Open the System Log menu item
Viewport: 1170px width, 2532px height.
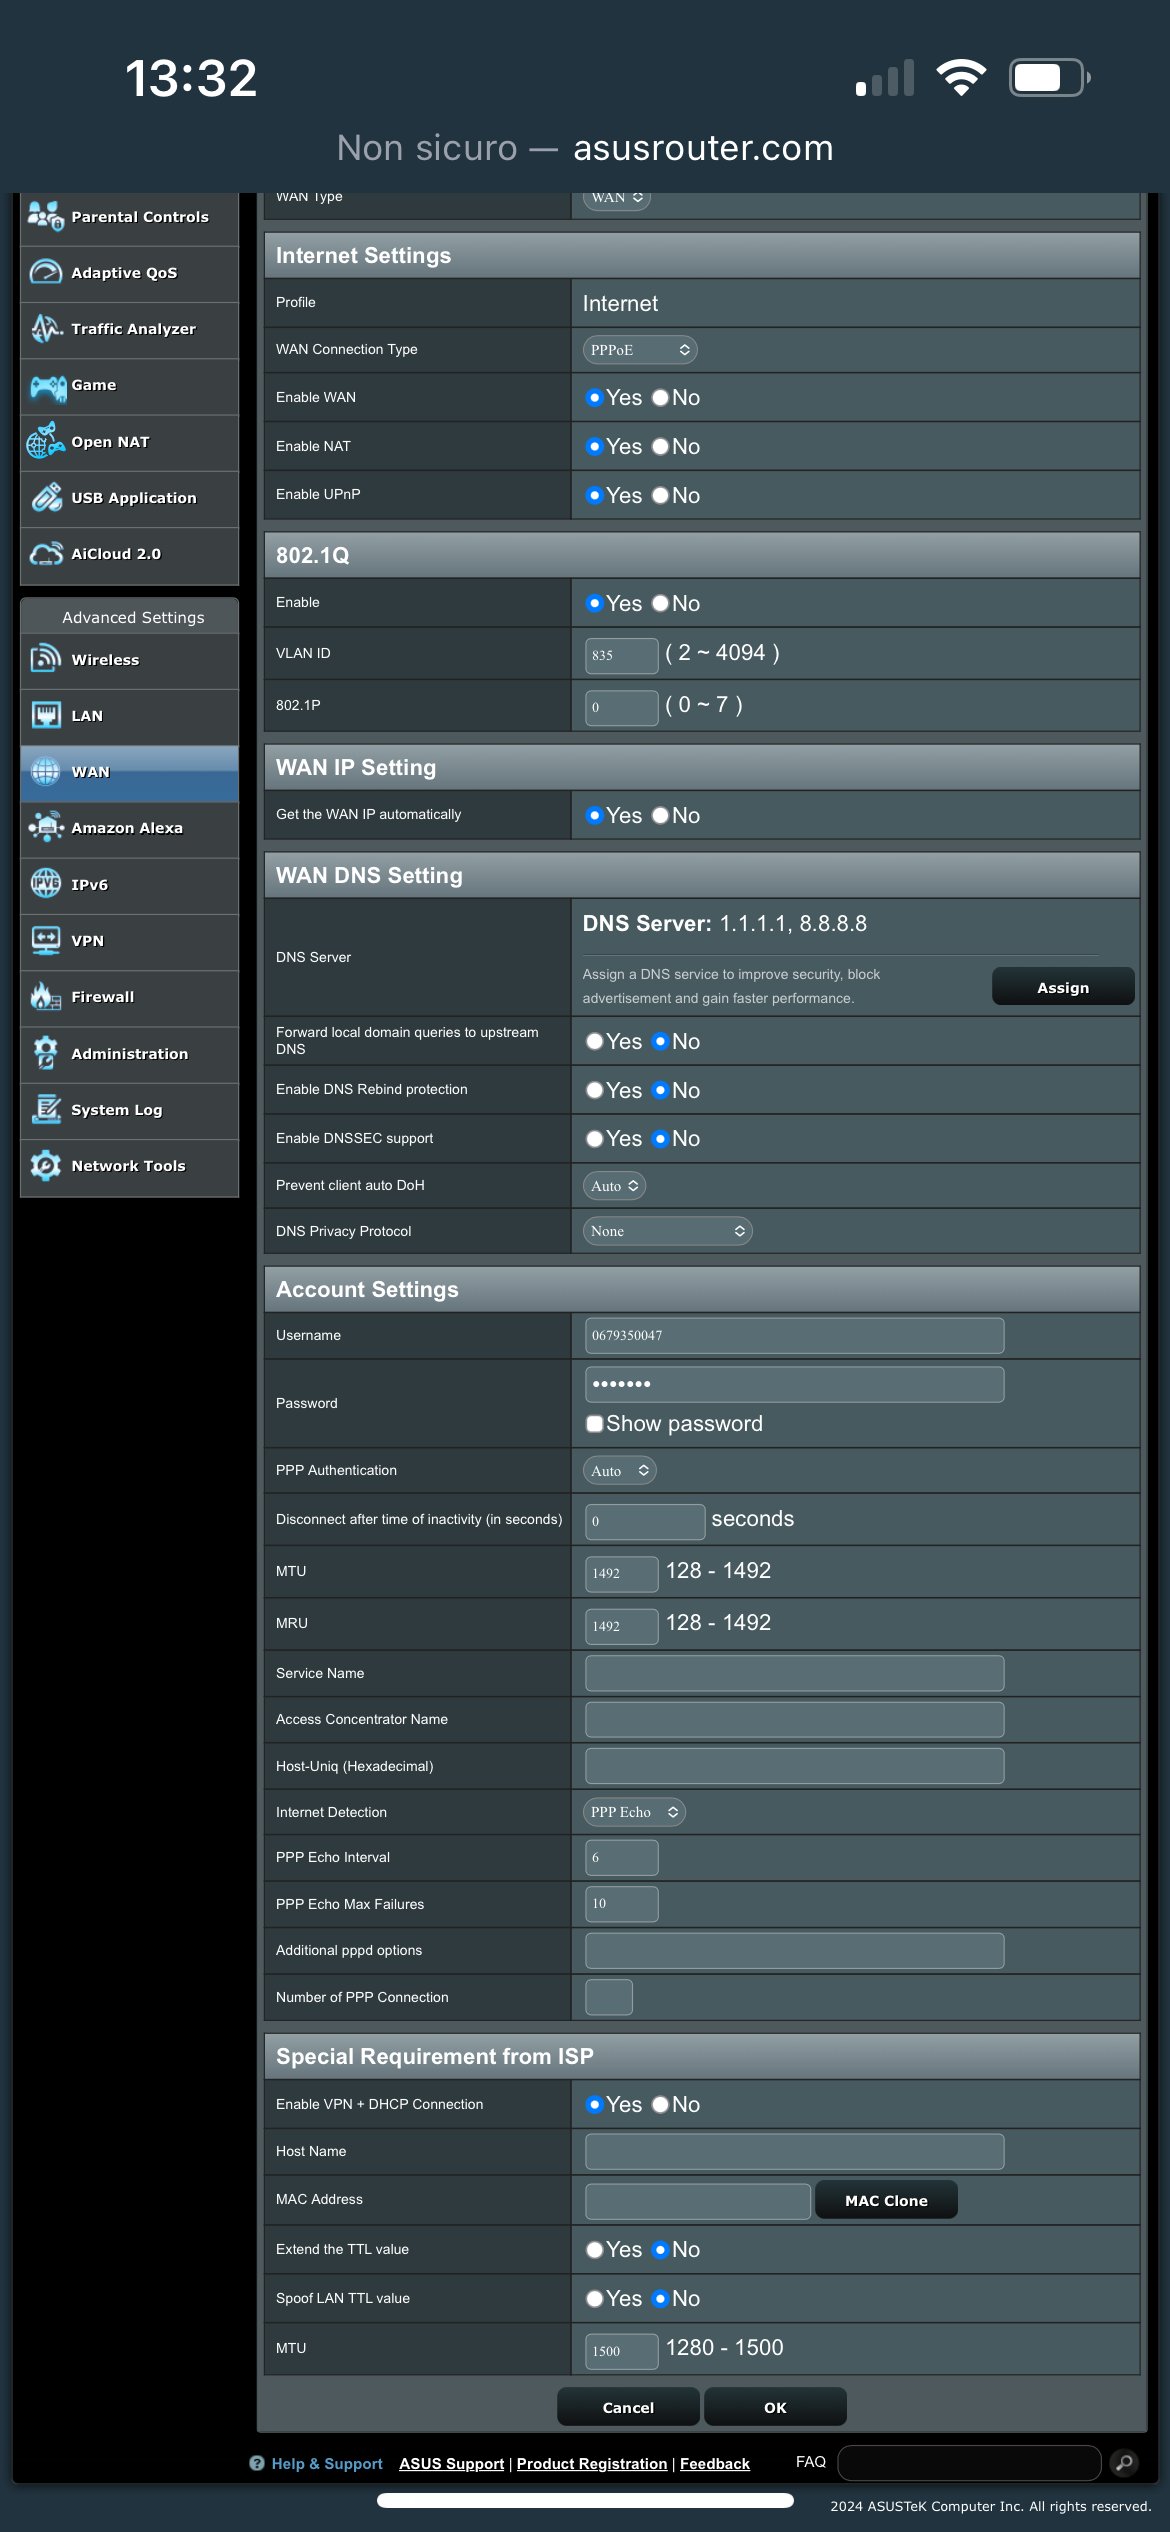tap(116, 1110)
